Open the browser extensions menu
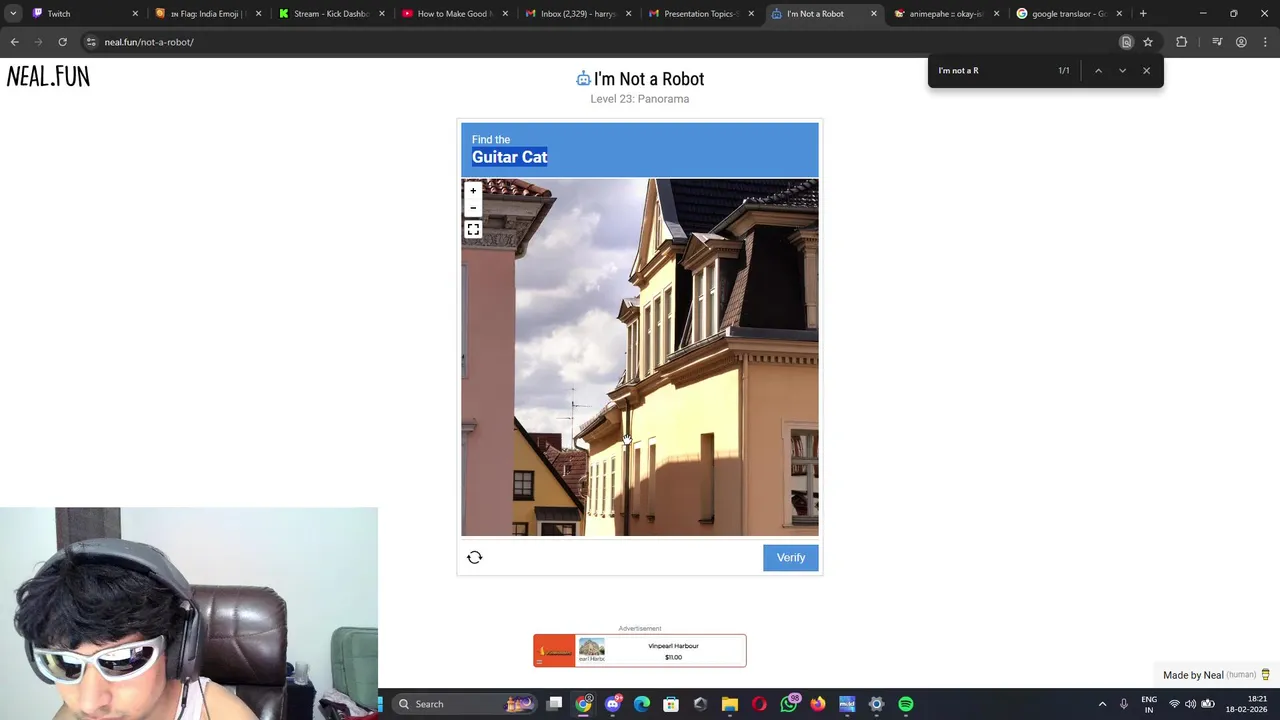The image size is (1280, 720). coord(1182,42)
